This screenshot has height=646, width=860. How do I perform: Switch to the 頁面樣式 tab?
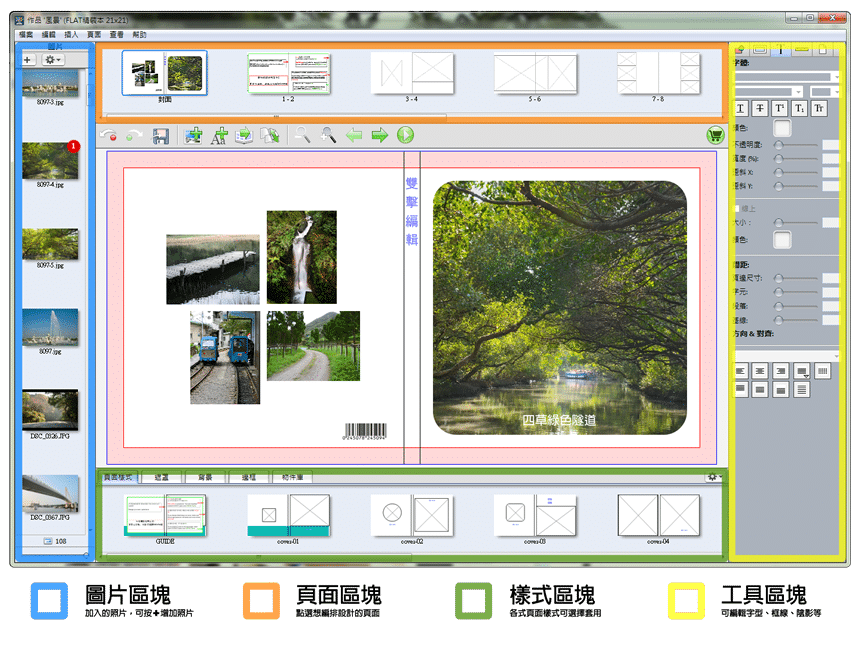[x=118, y=477]
